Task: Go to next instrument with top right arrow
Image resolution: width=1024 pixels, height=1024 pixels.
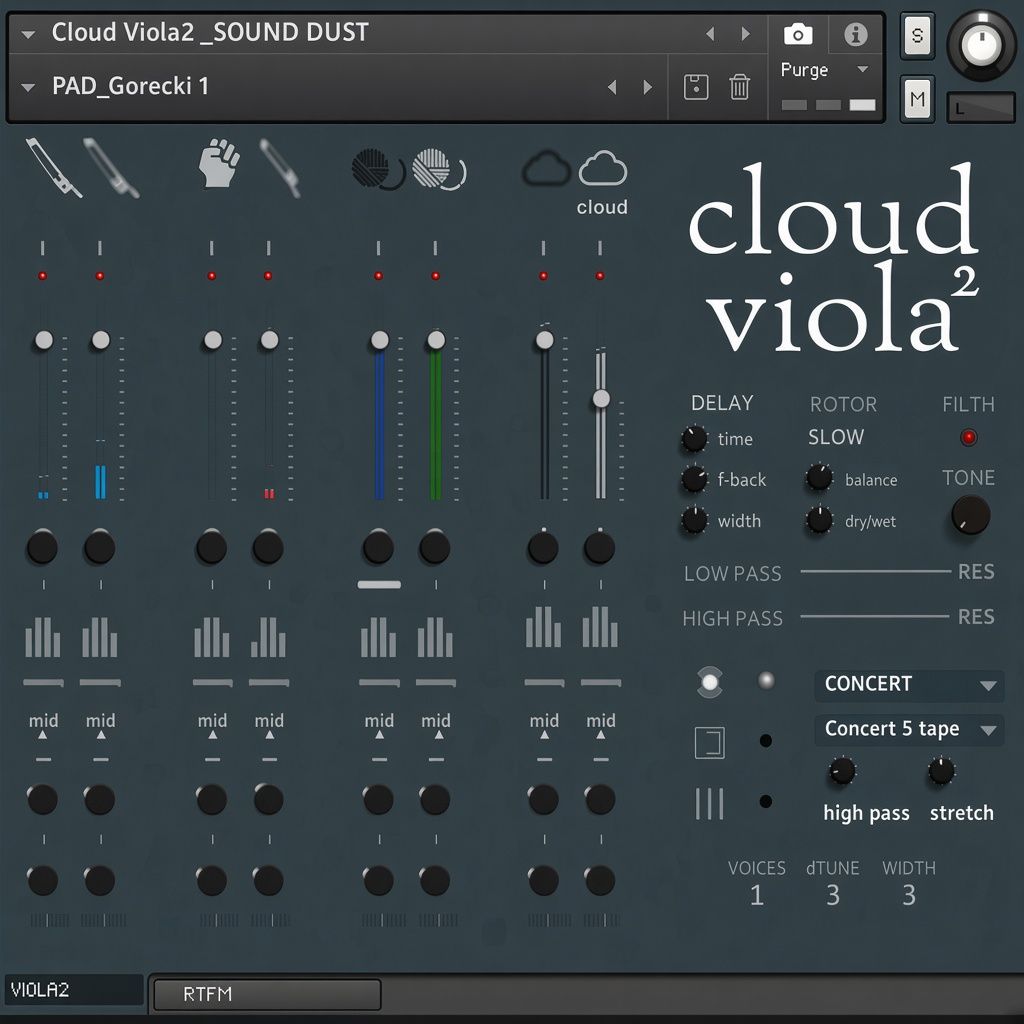Action: (745, 33)
